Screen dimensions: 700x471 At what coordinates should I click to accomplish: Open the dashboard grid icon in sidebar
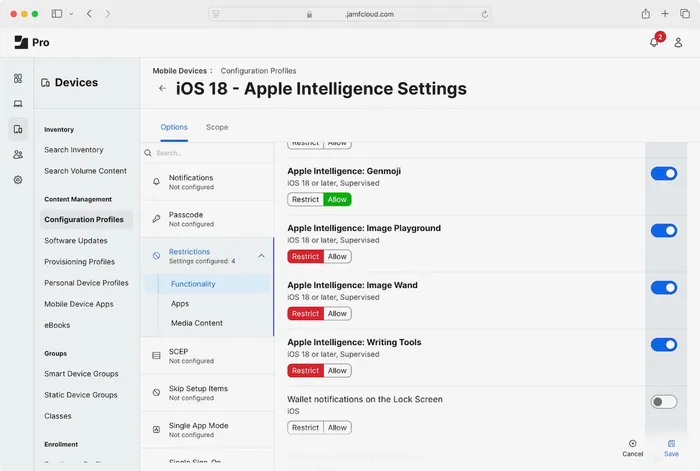18,79
